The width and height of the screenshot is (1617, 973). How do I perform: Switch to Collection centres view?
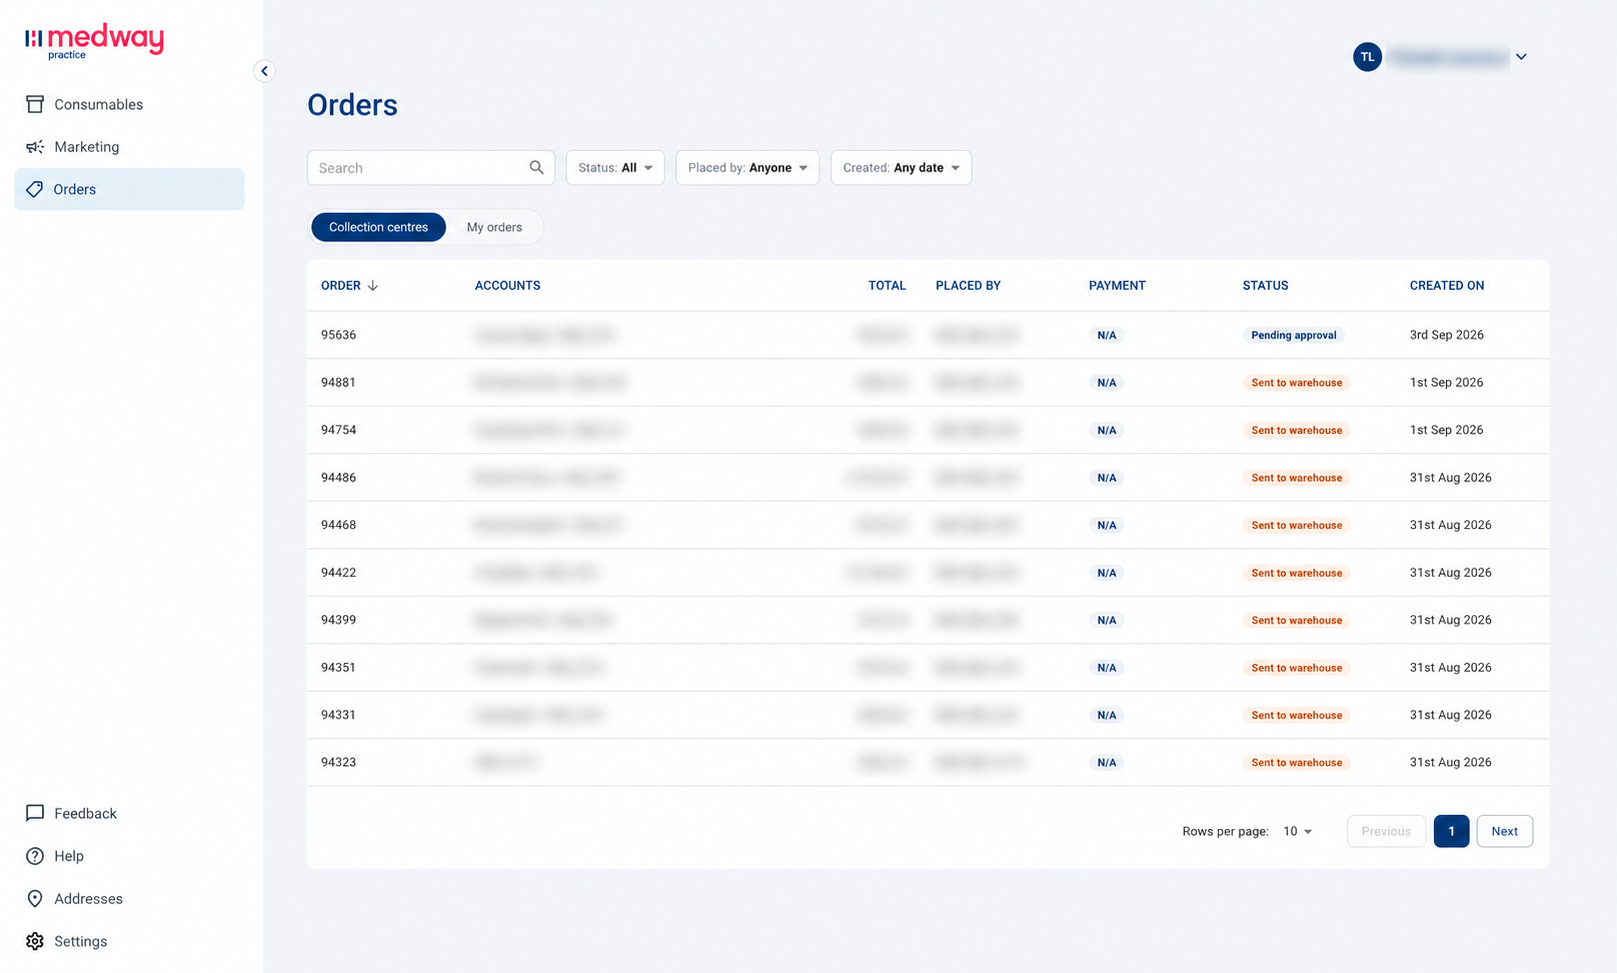pos(378,227)
